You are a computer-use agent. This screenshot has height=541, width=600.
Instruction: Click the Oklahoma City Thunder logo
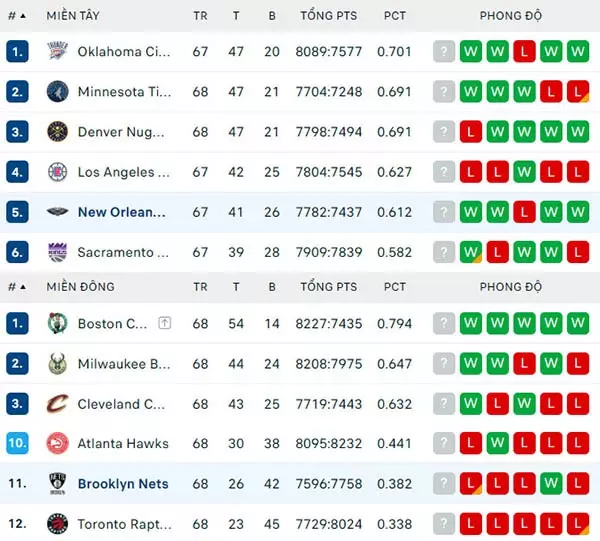pyautogui.click(x=57, y=51)
